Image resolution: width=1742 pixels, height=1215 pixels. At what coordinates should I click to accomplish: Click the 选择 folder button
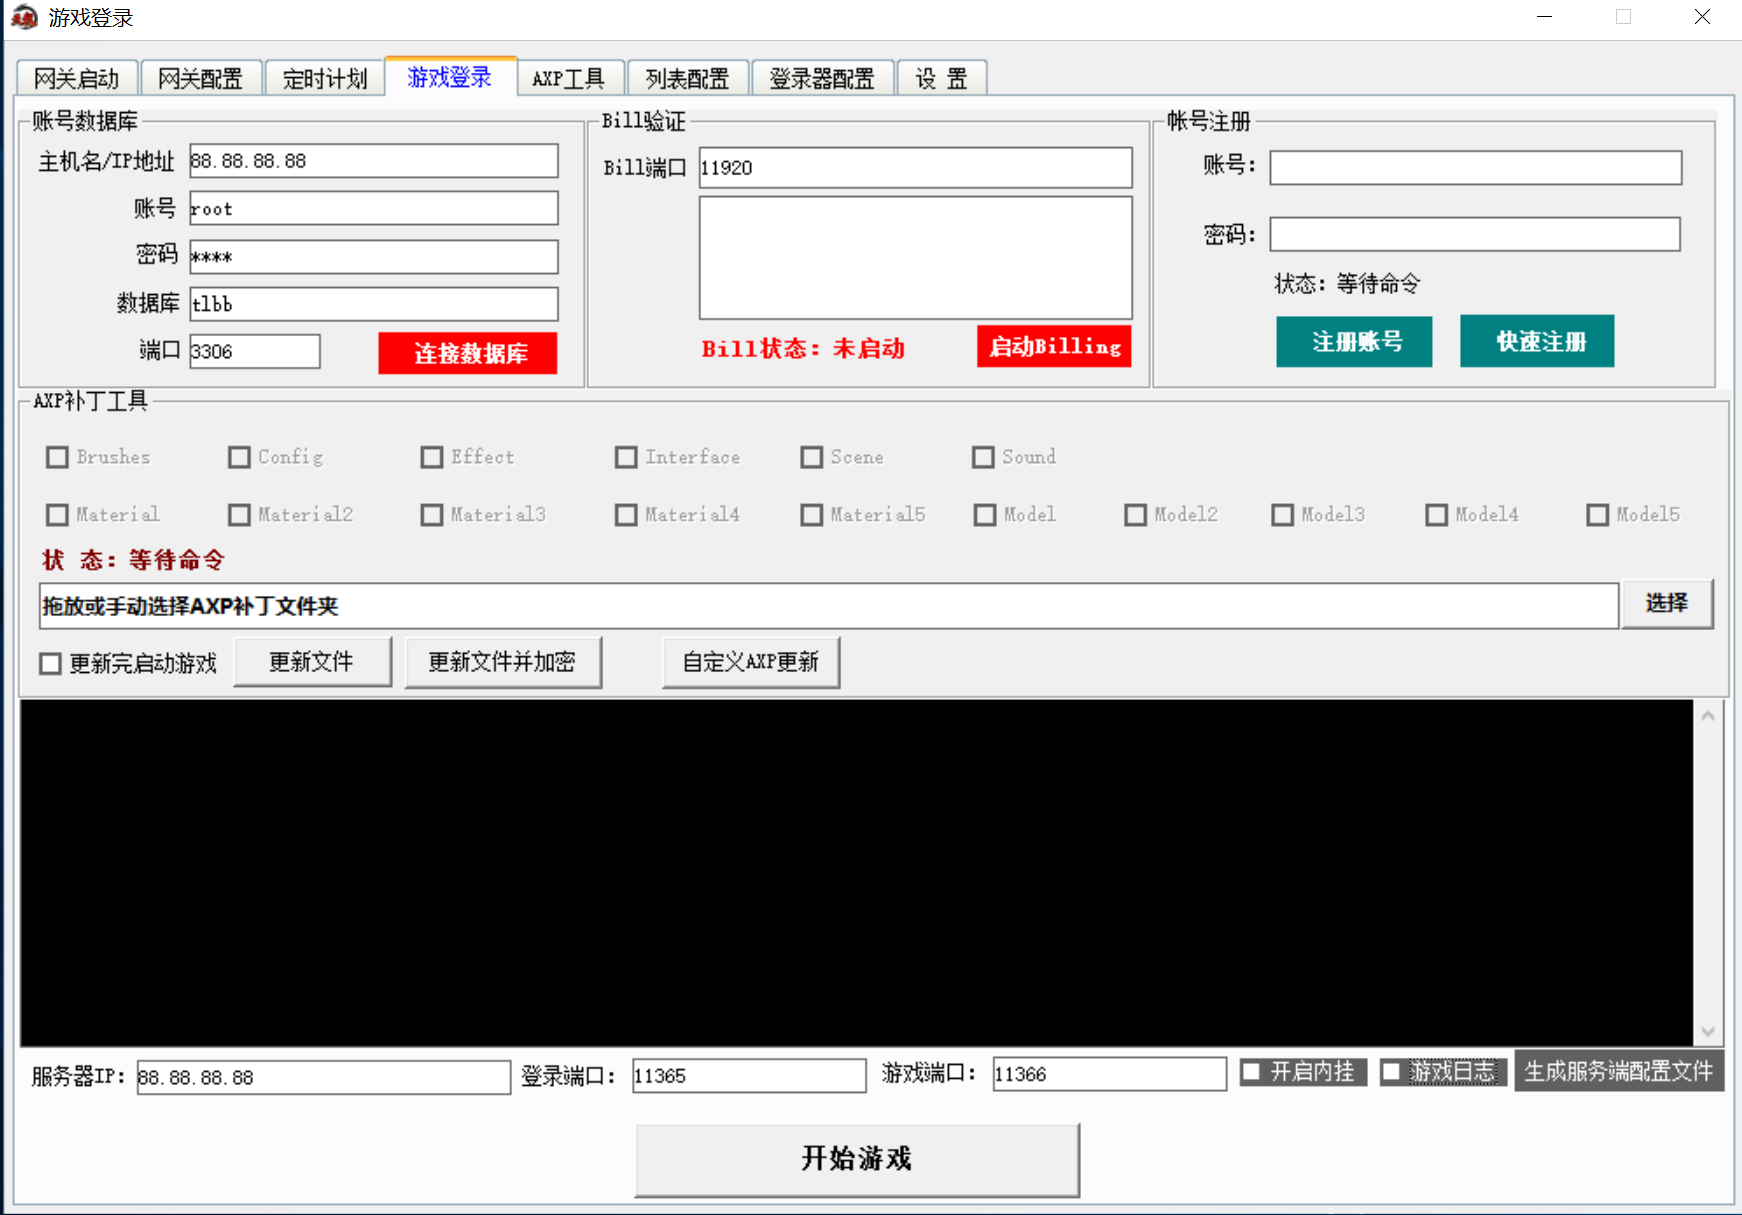[x=1667, y=603]
